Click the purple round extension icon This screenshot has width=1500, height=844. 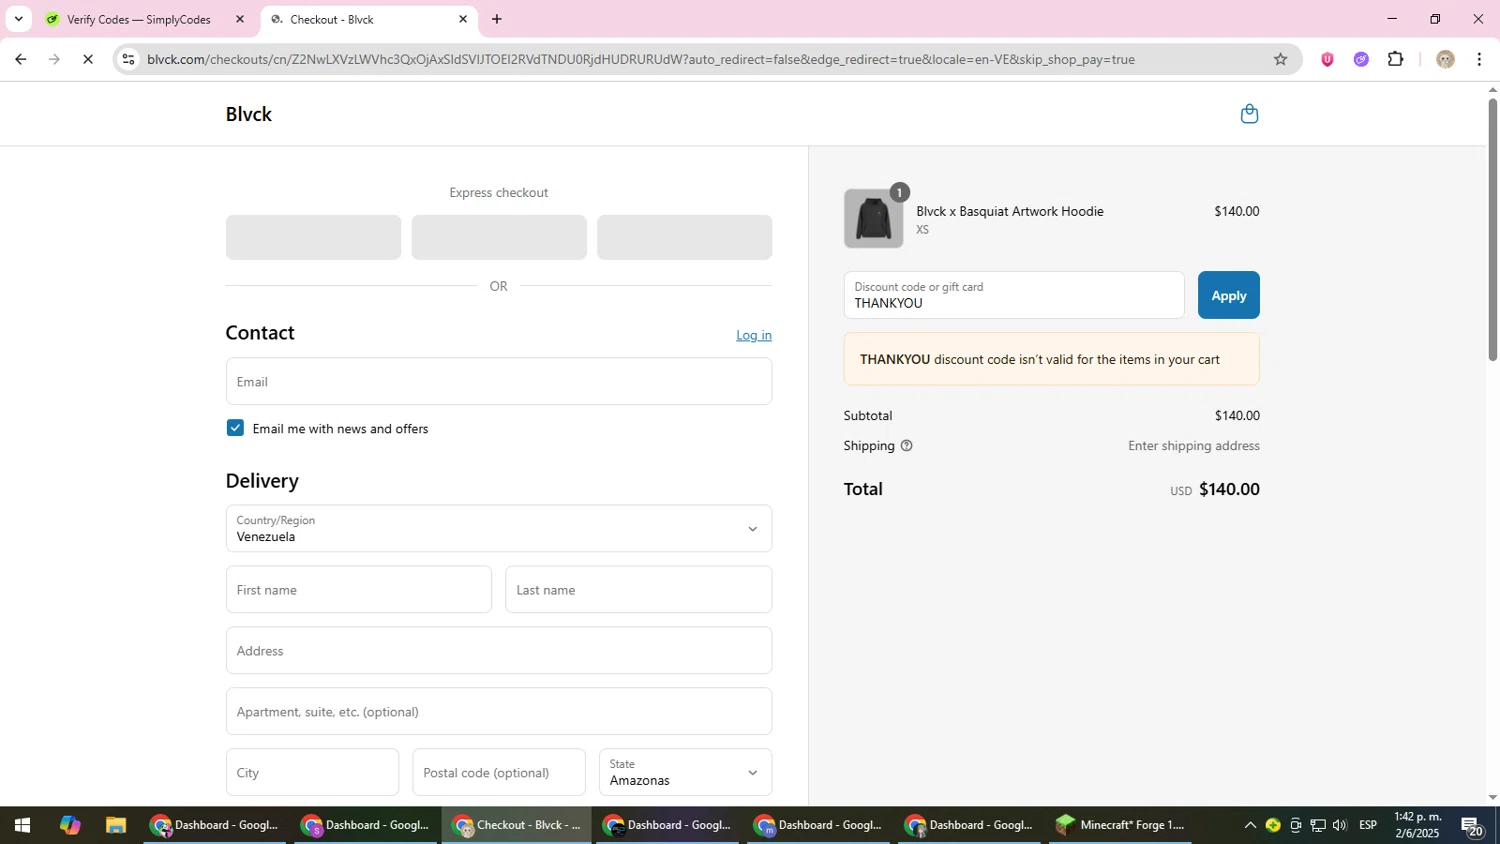click(x=1361, y=59)
